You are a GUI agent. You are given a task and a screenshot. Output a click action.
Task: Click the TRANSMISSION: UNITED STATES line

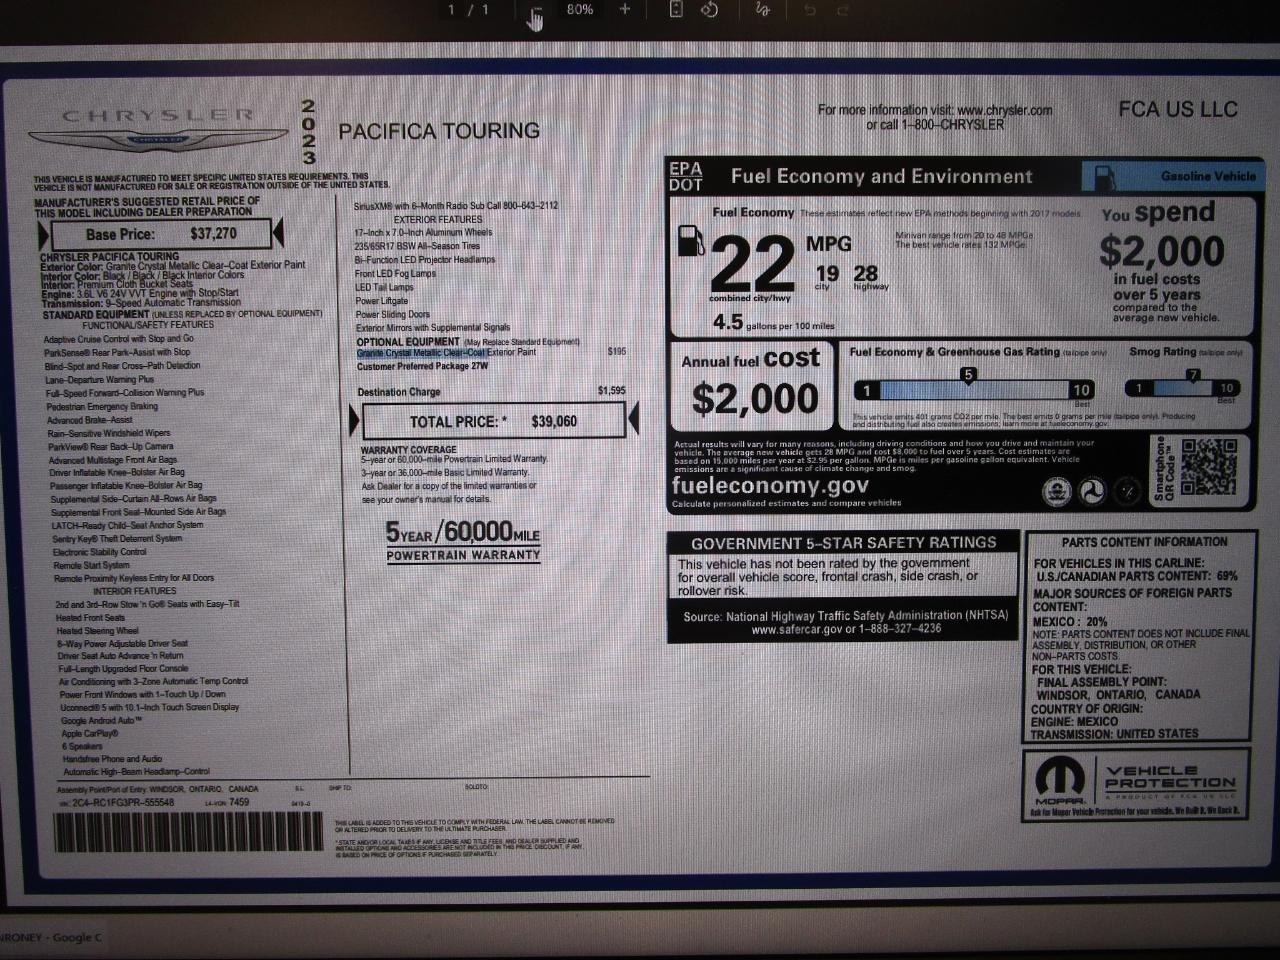pyautogui.click(x=1115, y=734)
